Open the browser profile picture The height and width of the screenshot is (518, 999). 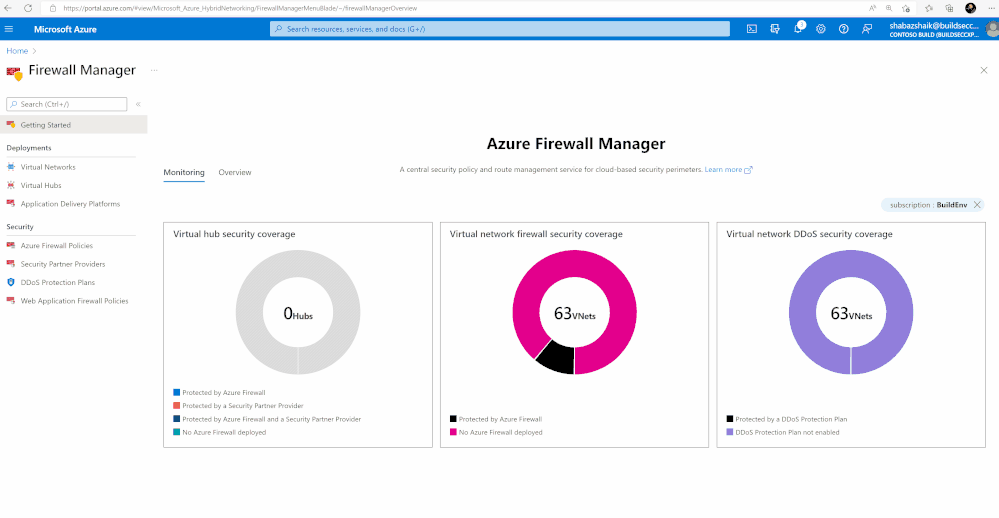pyautogui.click(x=970, y=8)
